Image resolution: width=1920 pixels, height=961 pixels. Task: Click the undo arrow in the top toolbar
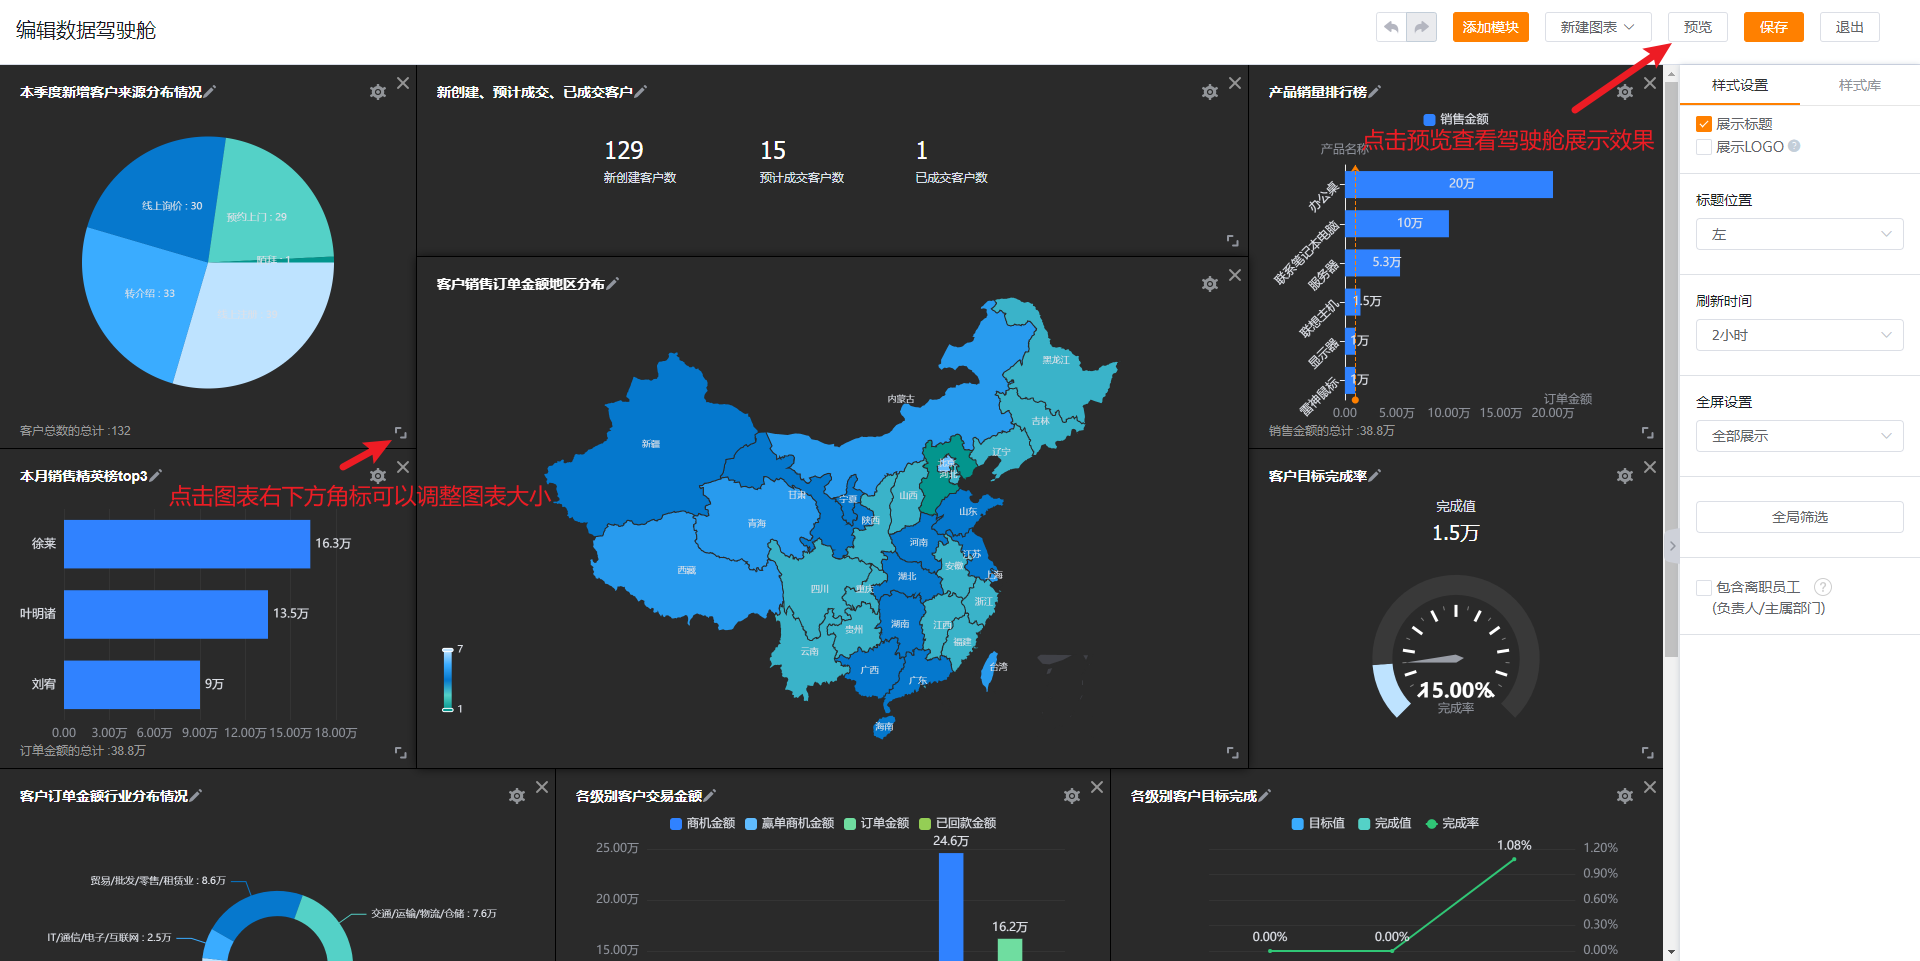coord(1391,27)
